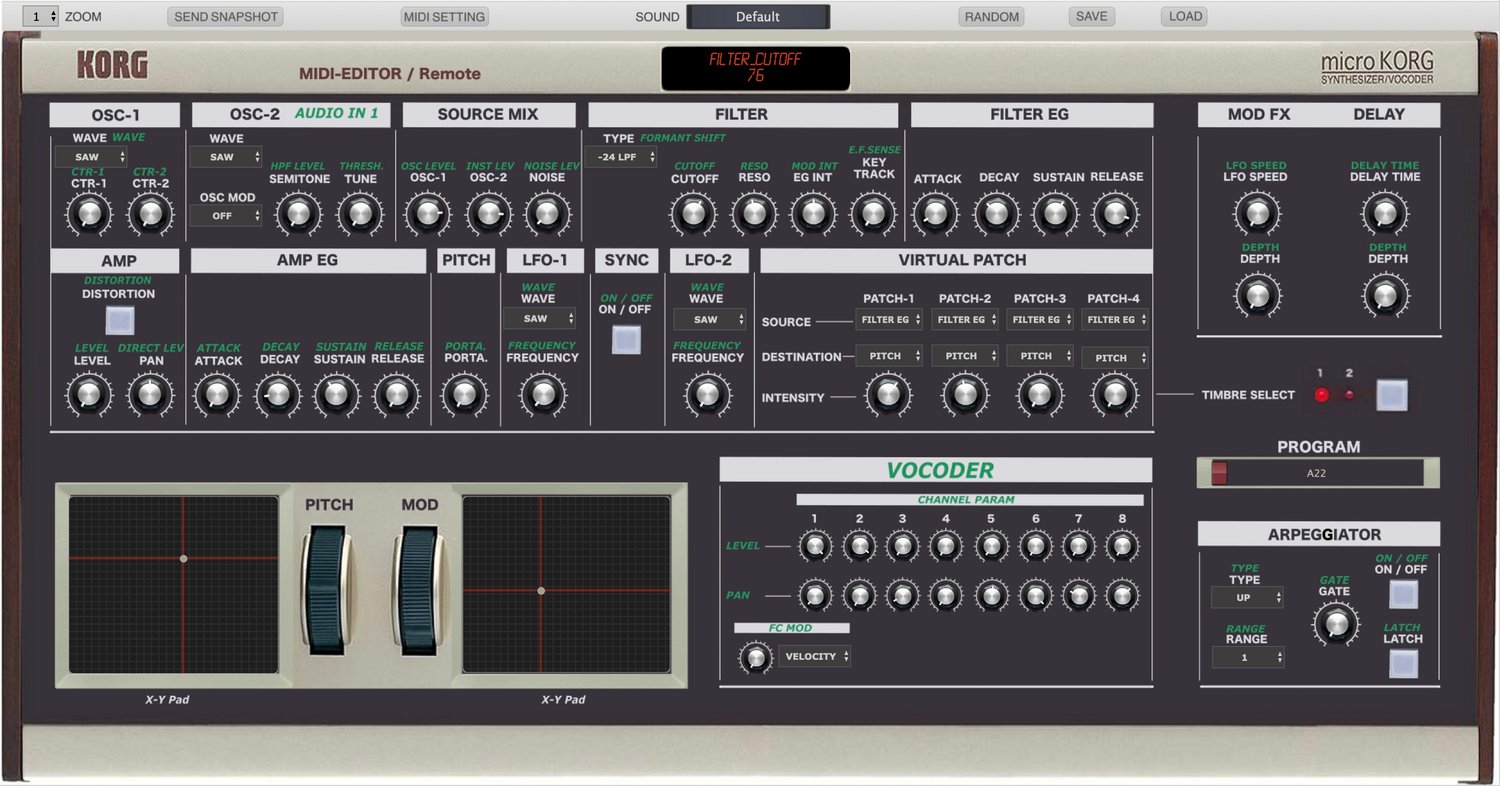Screen dimensions: 1500x786
Task: Open the OSC-2 WAVE dropdown
Action: tap(226, 157)
